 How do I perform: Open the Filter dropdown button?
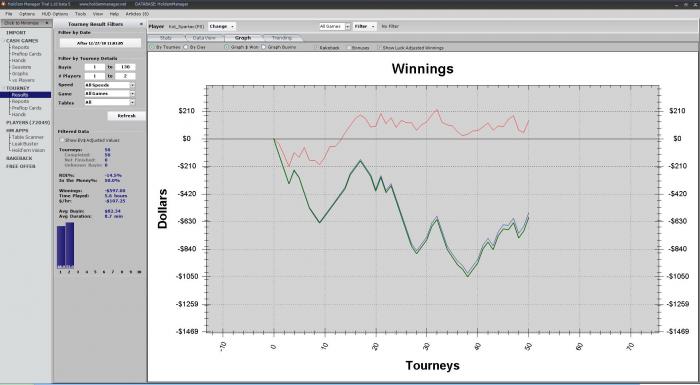(364, 26)
